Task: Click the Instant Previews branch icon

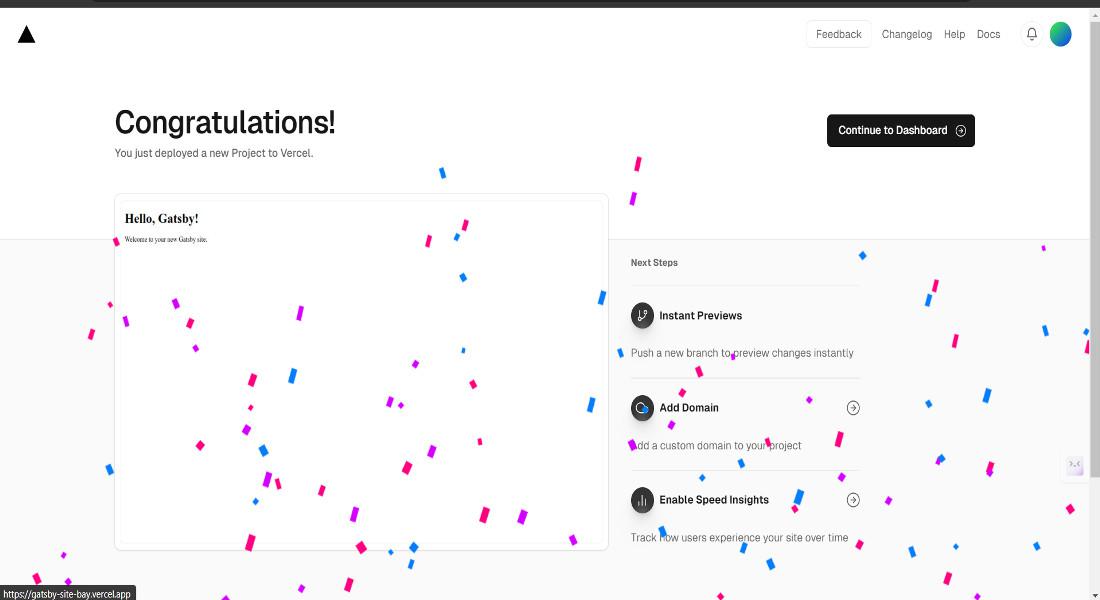Action: 642,316
